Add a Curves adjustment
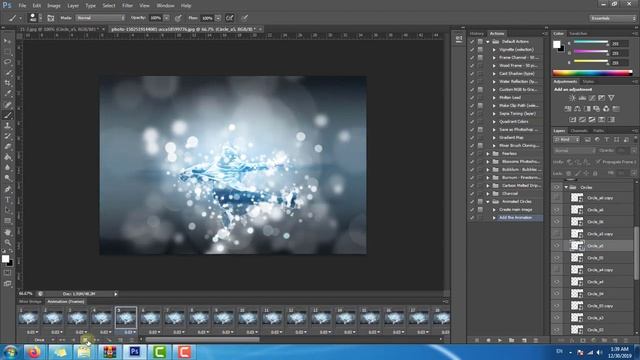640x360 pixels. pyautogui.click(x=592, y=98)
